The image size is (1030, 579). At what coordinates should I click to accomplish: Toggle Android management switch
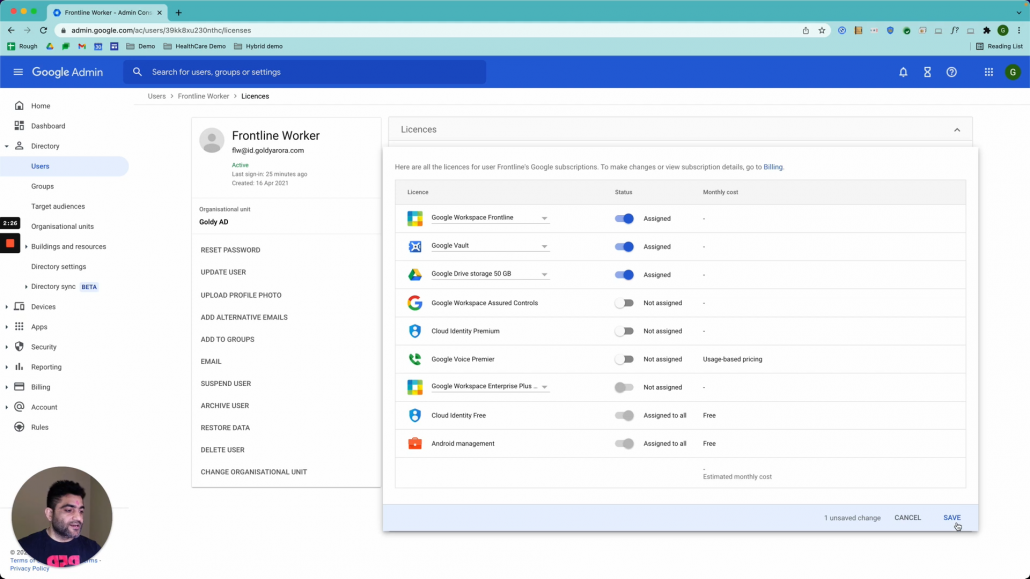pos(624,444)
